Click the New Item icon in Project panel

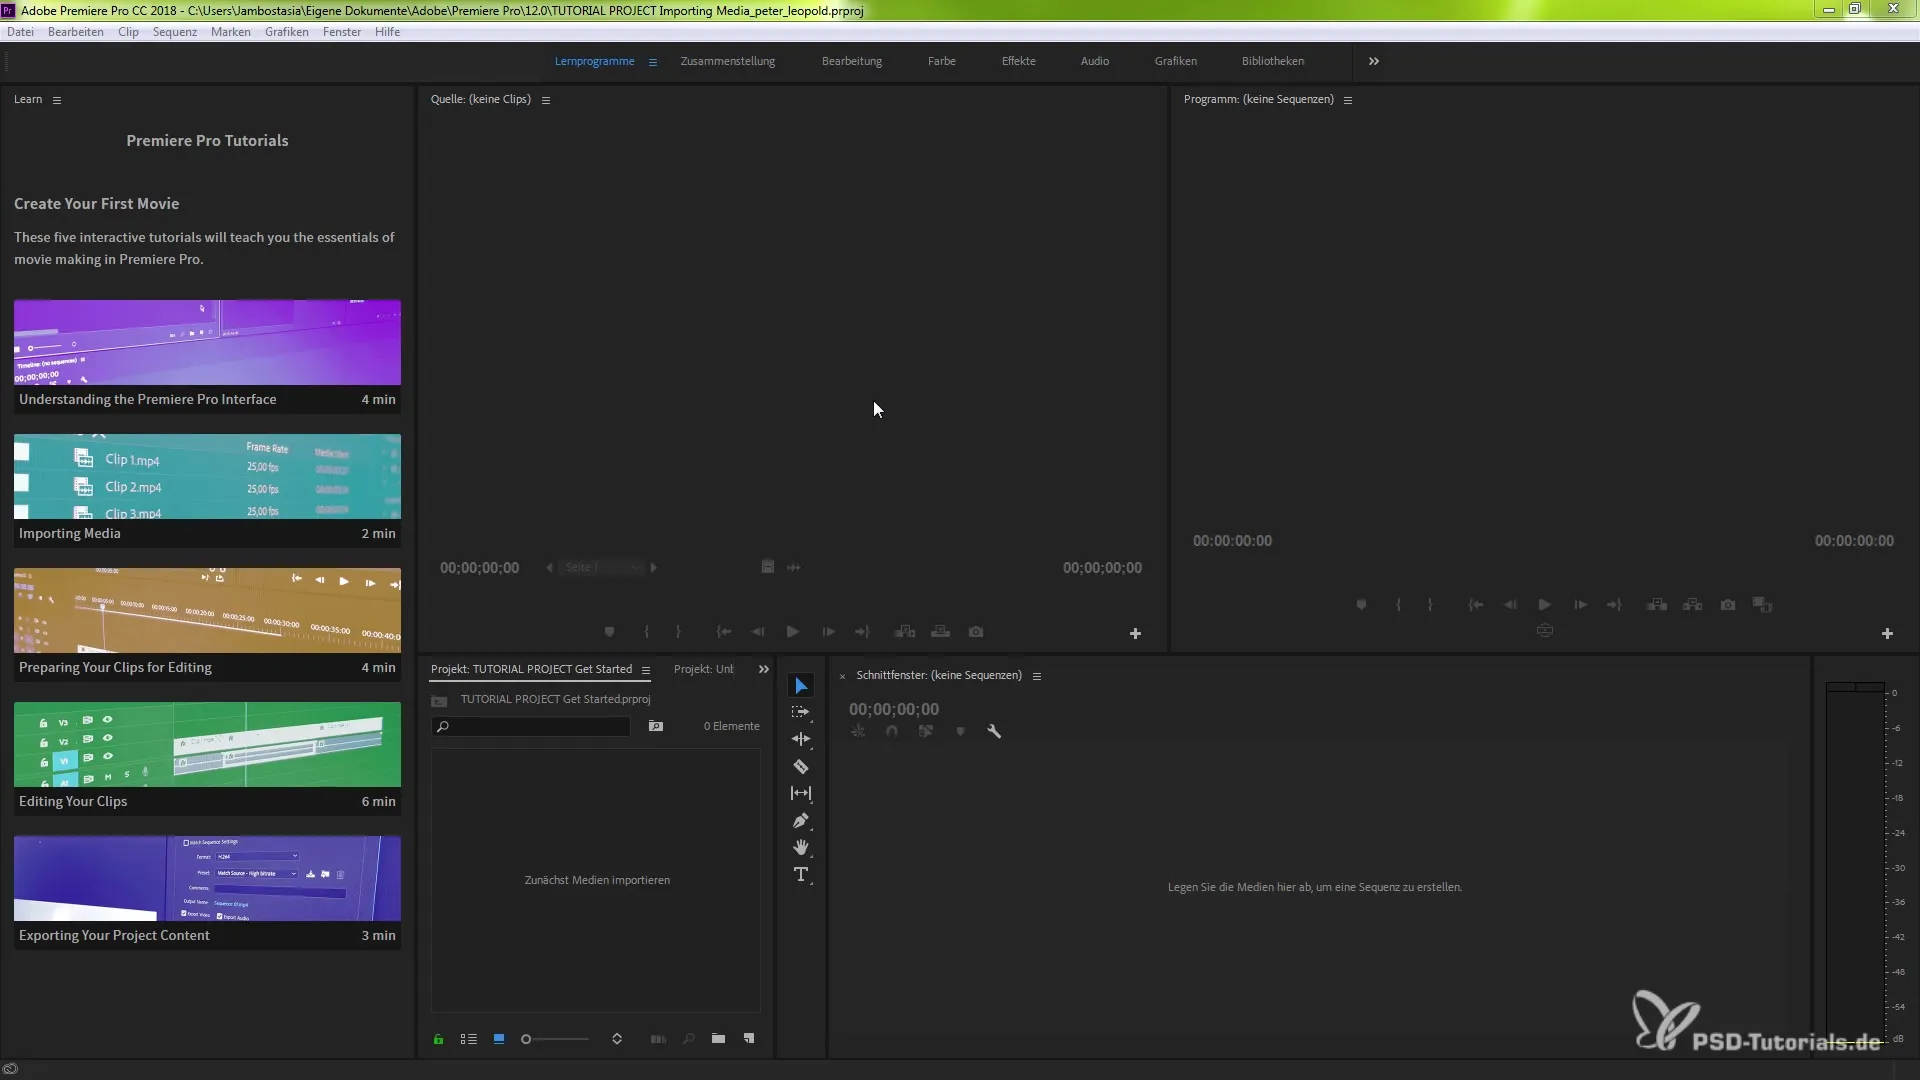(749, 1039)
